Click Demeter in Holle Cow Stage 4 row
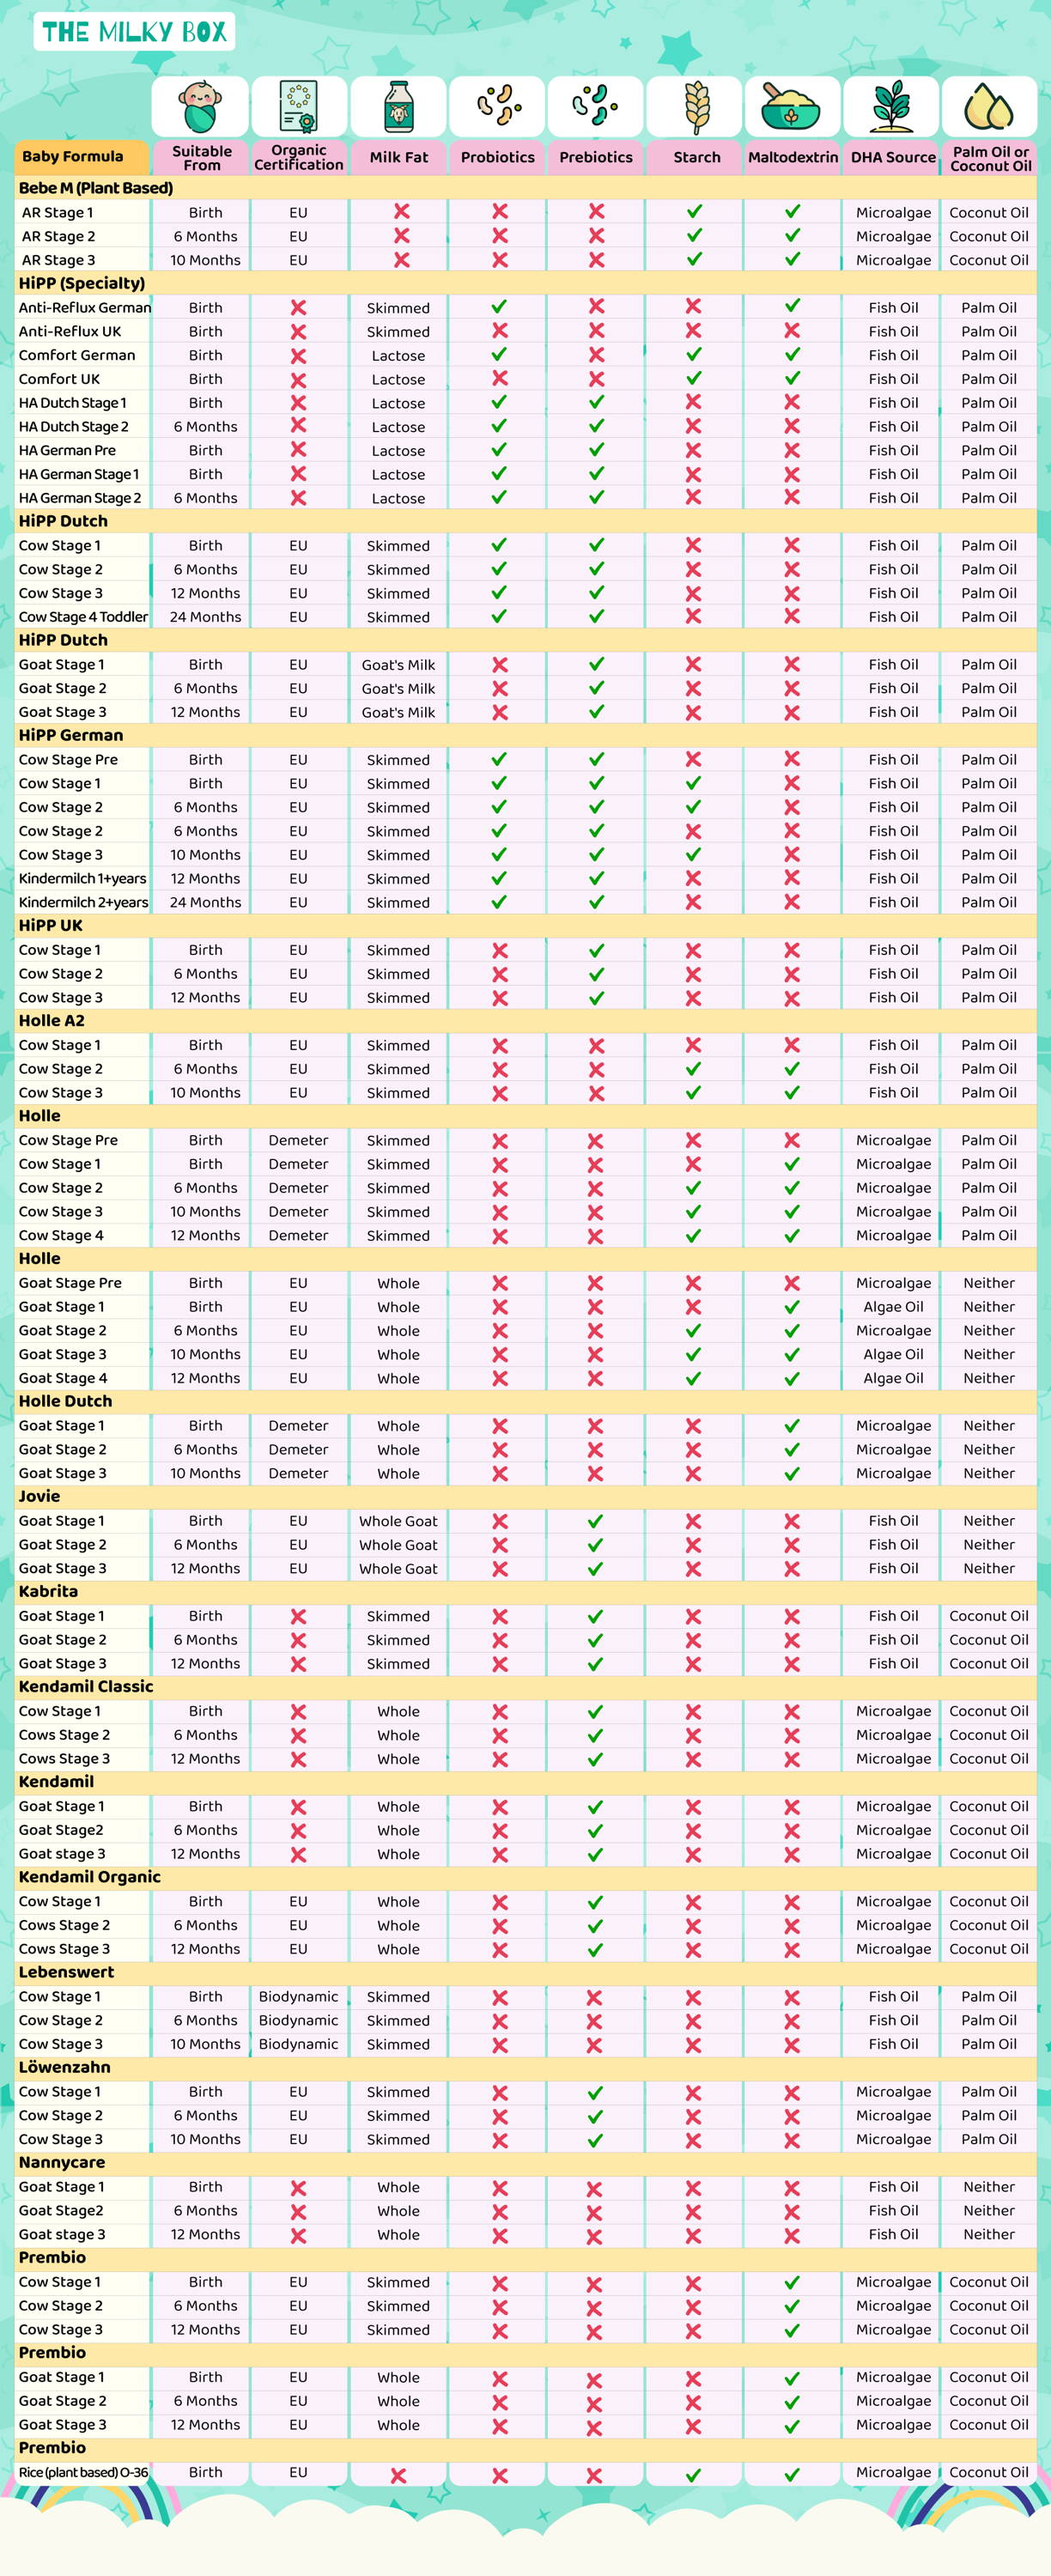This screenshot has height=2576, width=1051. coord(298,1235)
